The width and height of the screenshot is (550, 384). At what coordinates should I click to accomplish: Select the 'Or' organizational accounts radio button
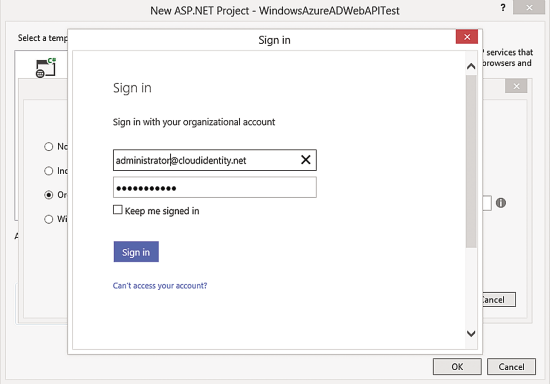click(48, 195)
